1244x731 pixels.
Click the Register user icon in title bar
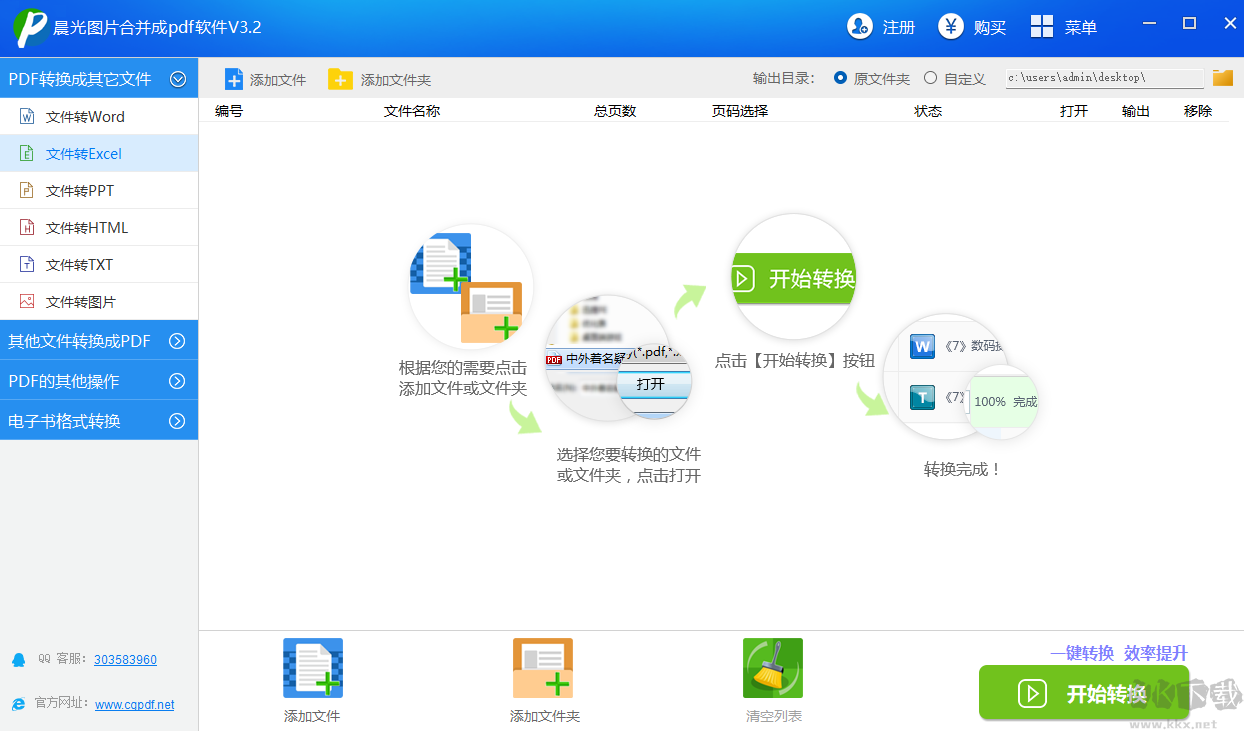tap(859, 27)
